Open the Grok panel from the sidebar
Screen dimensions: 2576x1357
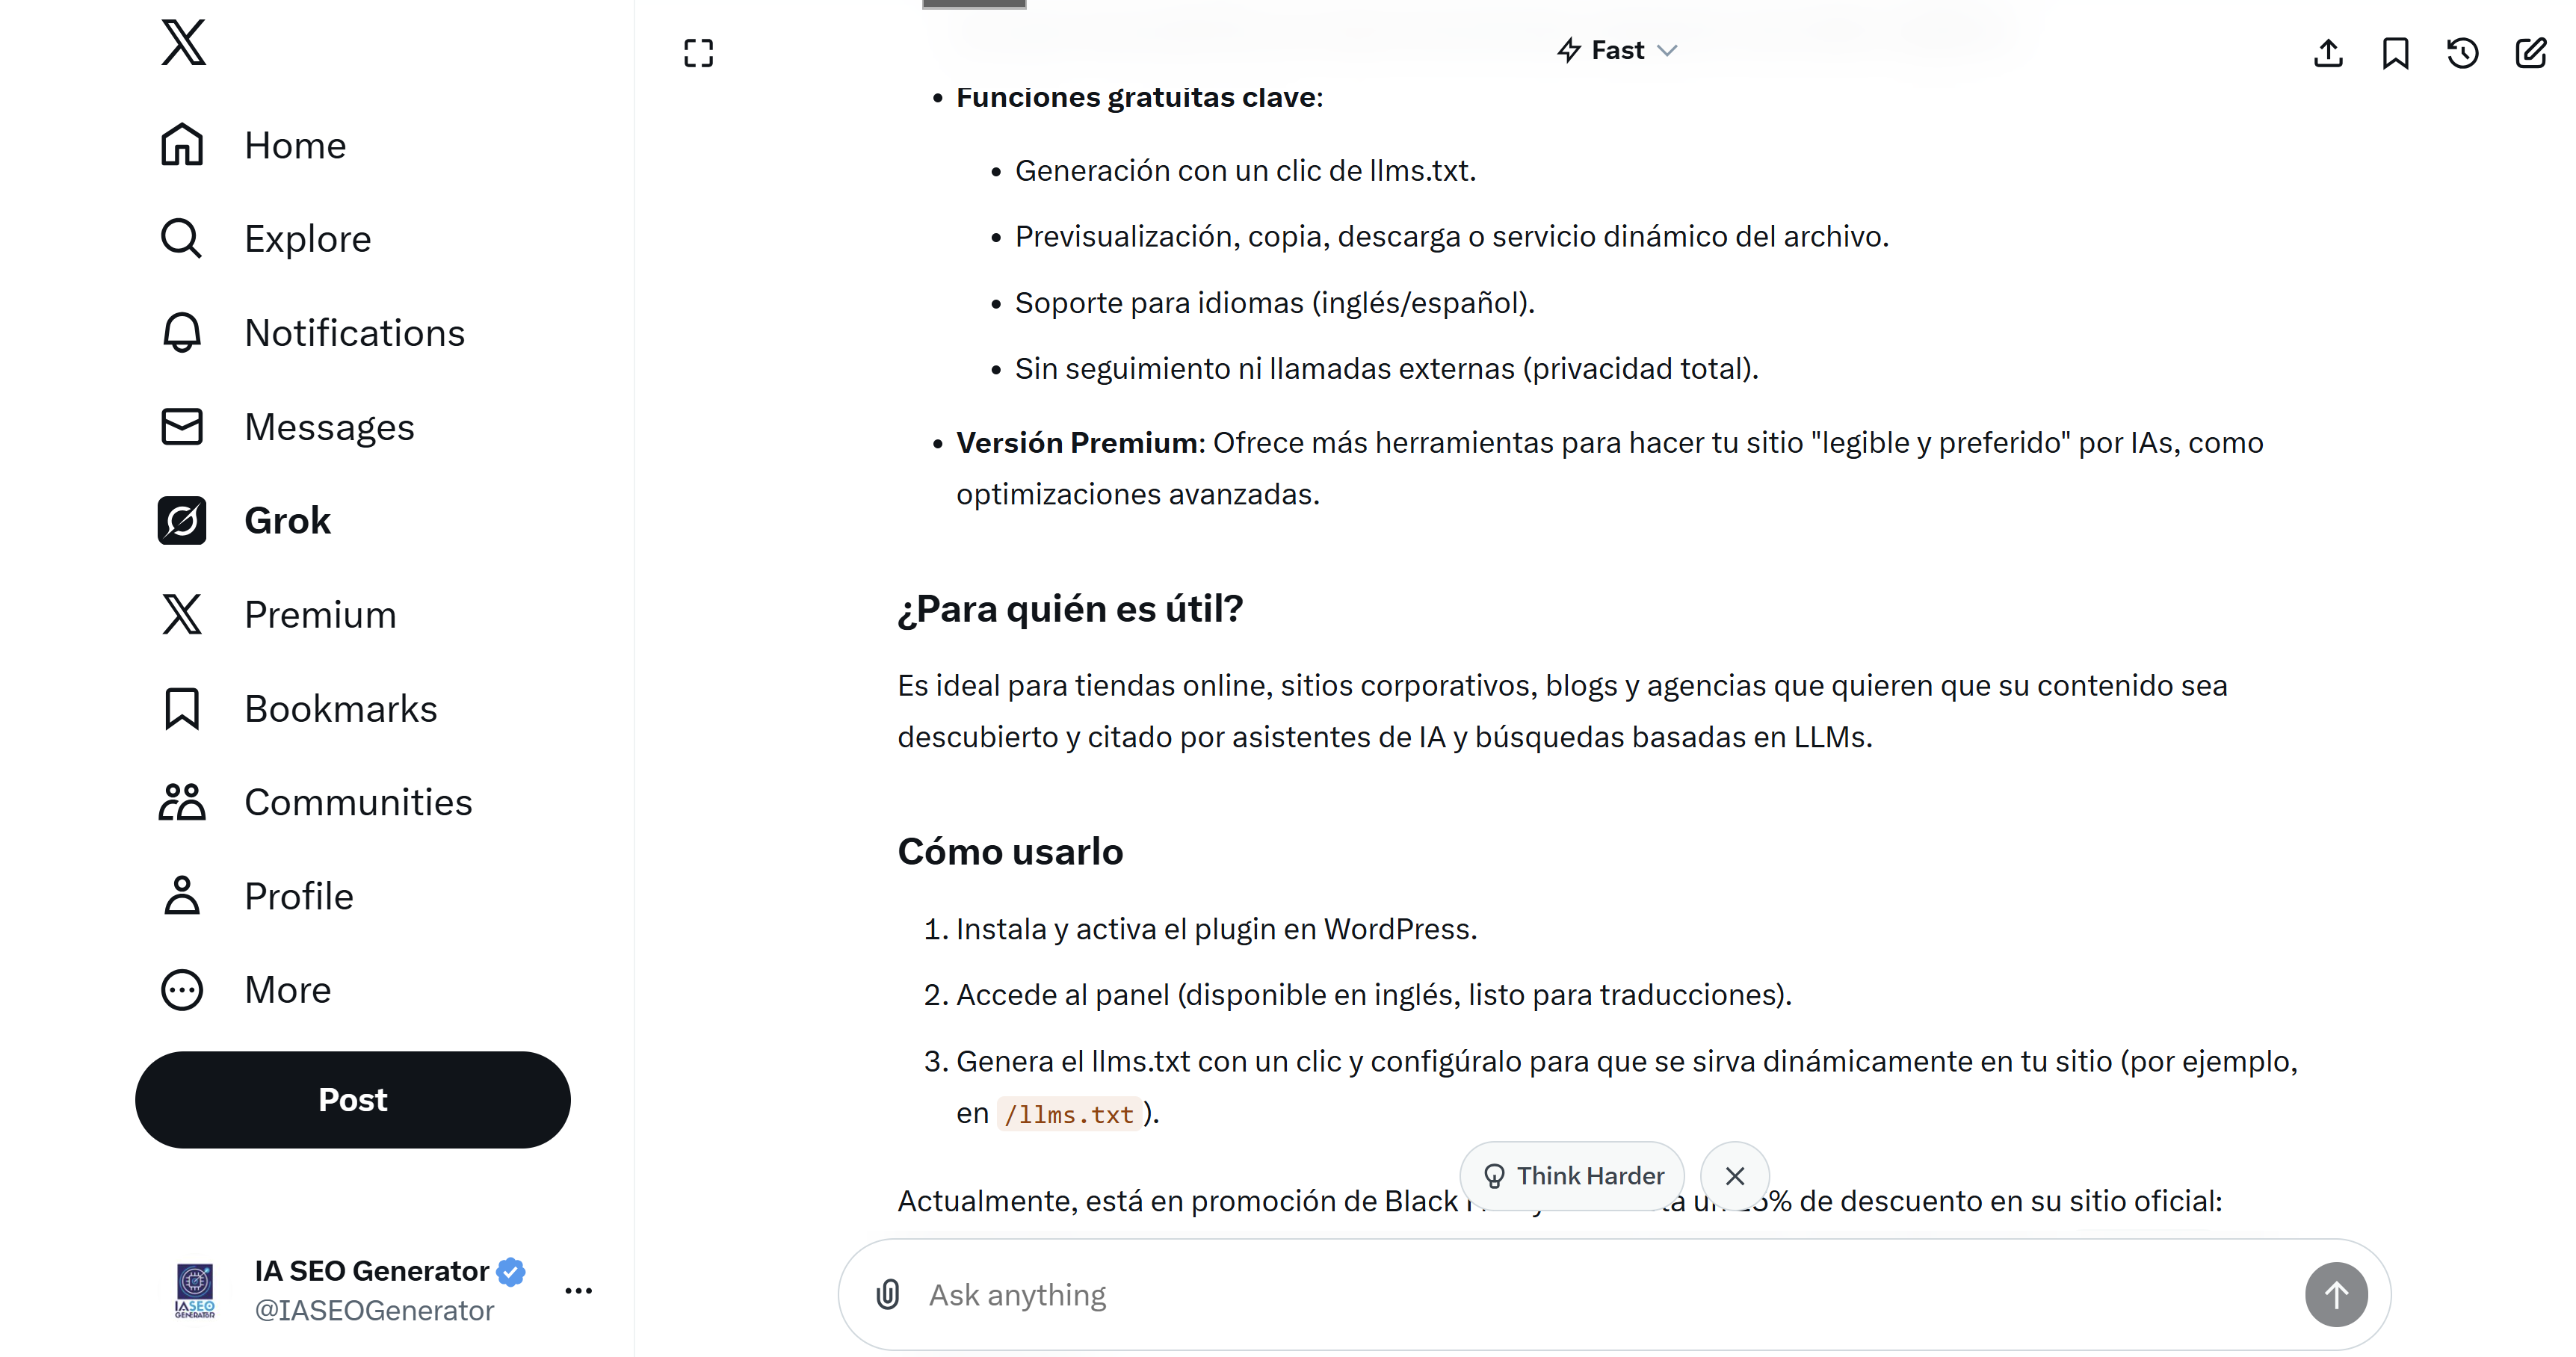[x=286, y=520]
